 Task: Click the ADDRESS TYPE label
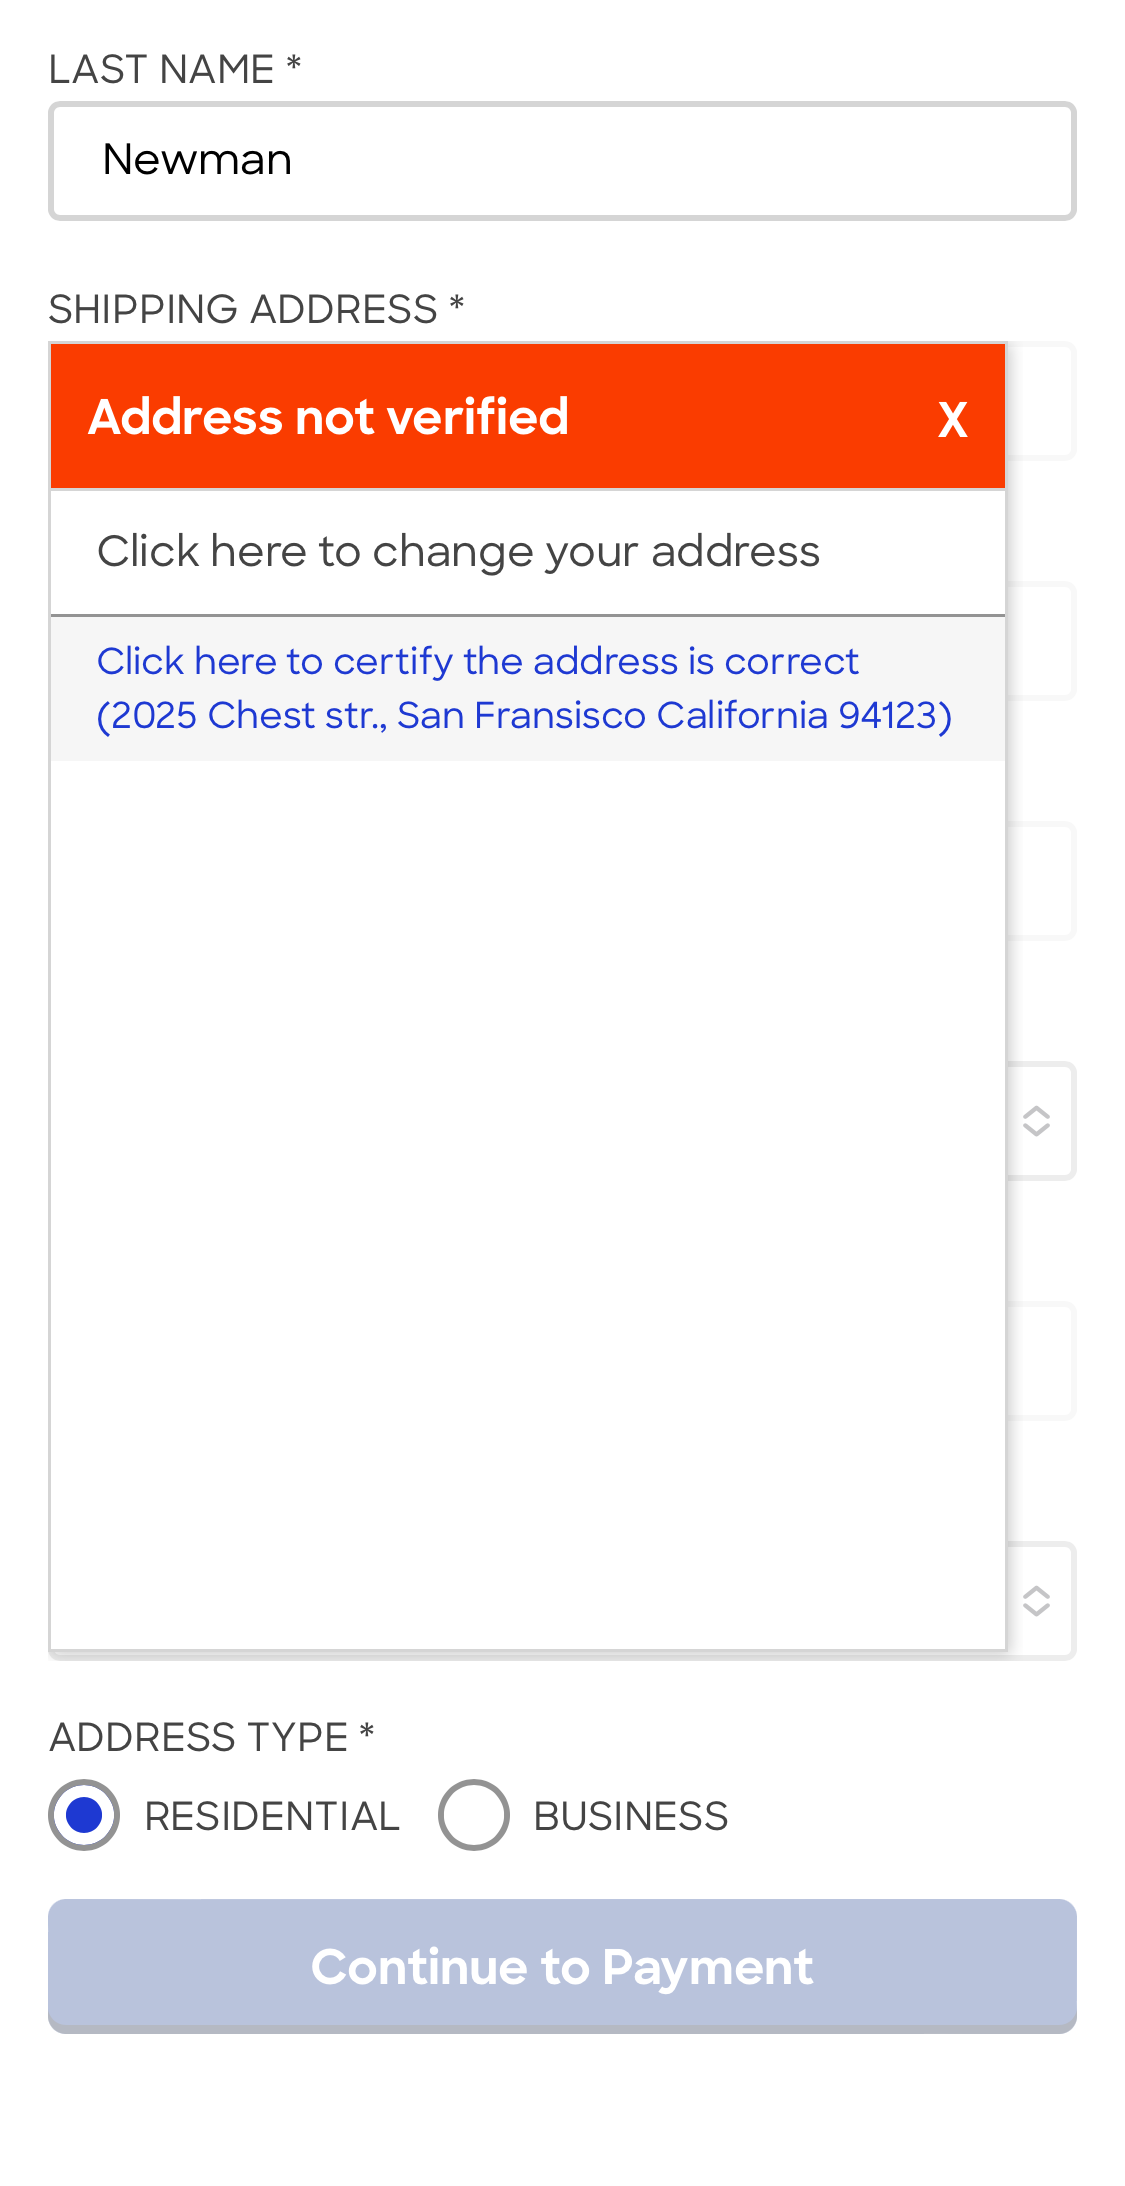pos(199,1737)
